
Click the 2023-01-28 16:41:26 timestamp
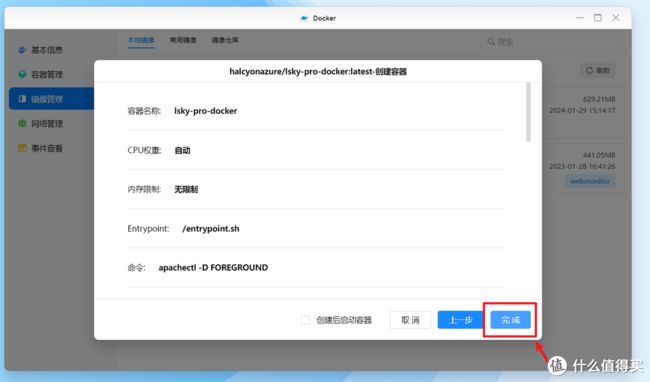582,167
